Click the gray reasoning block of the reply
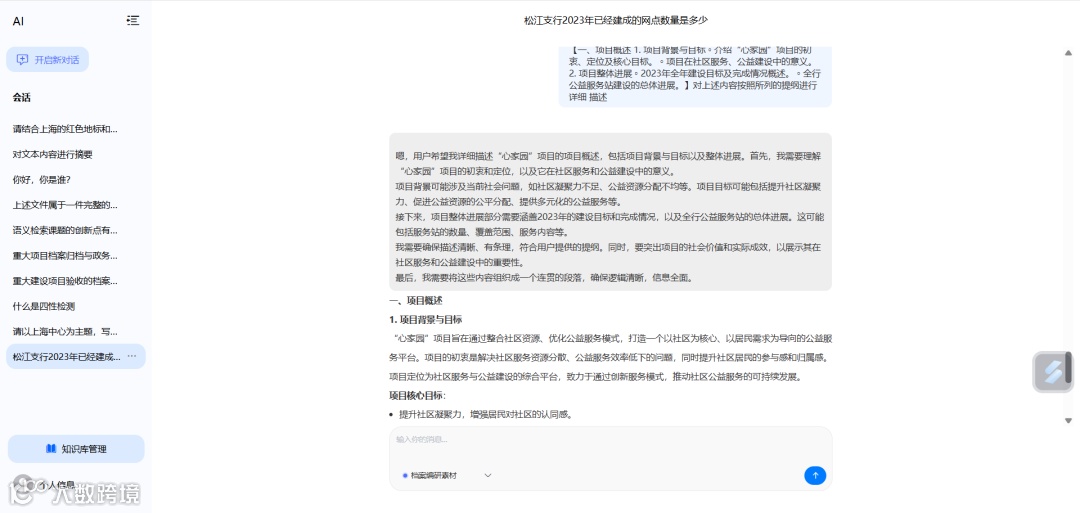The width and height of the screenshot is (1080, 513). pyautogui.click(x=610, y=211)
